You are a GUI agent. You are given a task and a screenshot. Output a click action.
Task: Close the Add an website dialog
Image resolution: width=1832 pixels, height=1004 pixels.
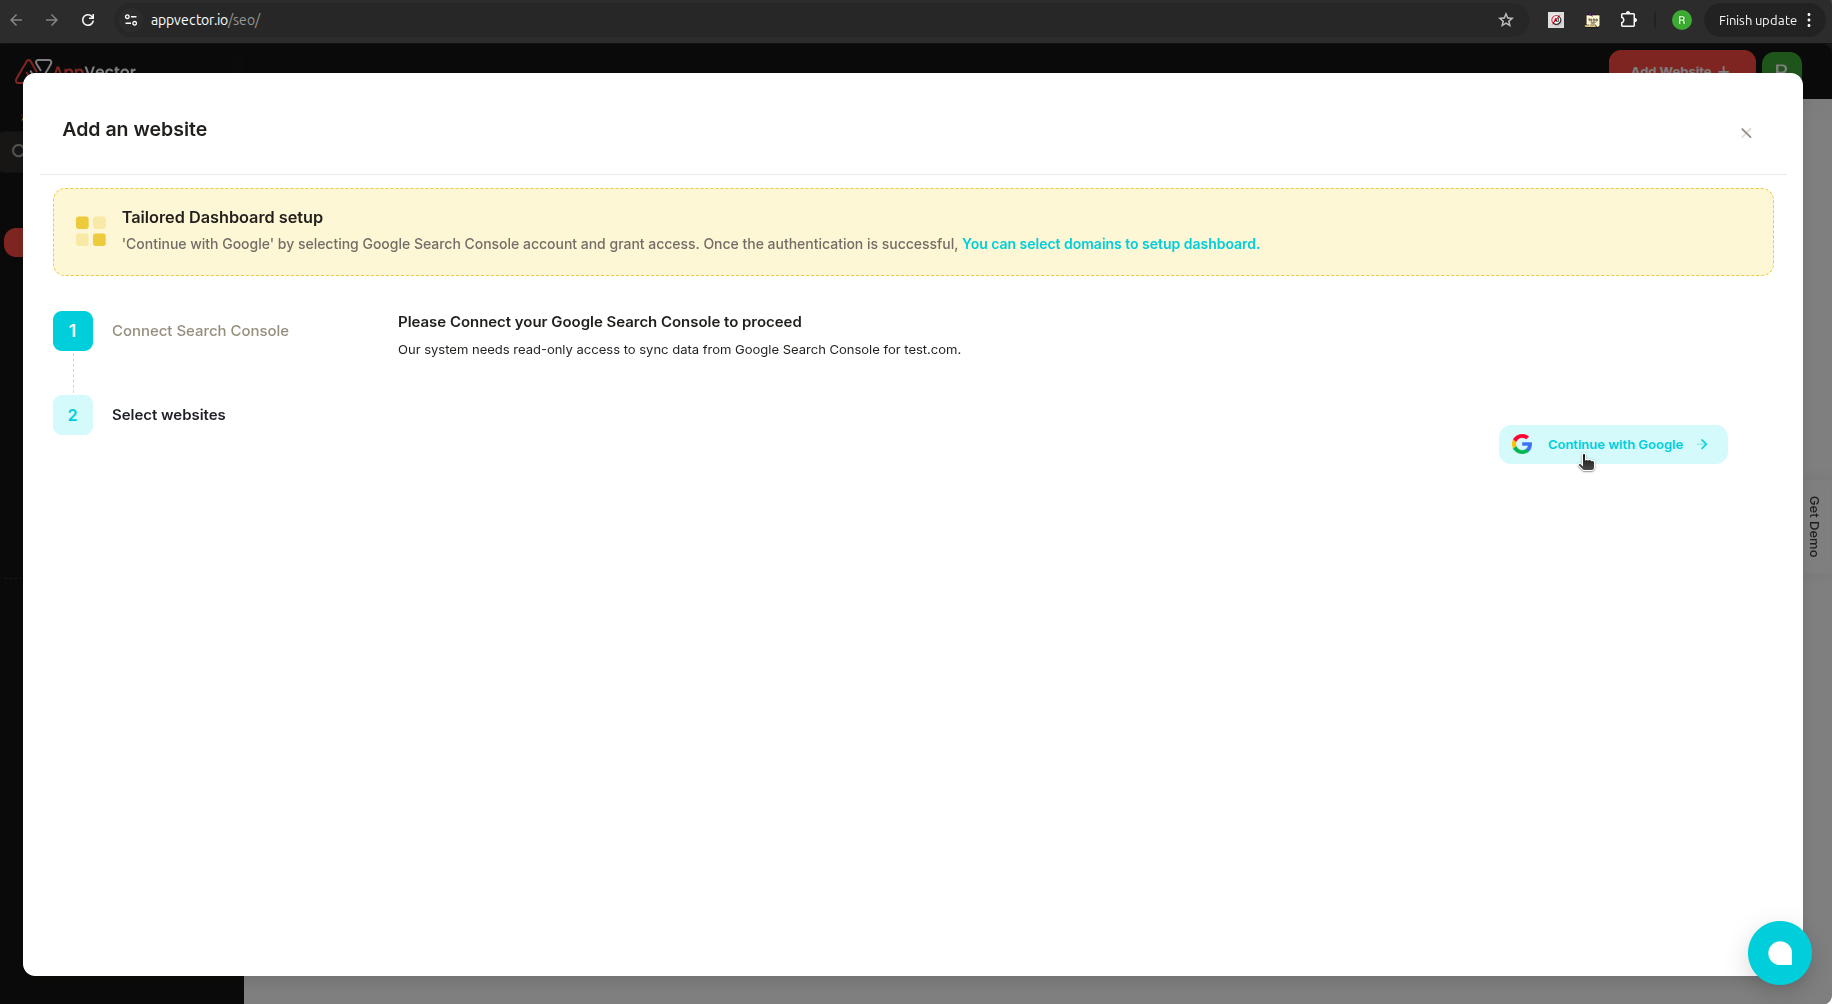[1746, 133]
